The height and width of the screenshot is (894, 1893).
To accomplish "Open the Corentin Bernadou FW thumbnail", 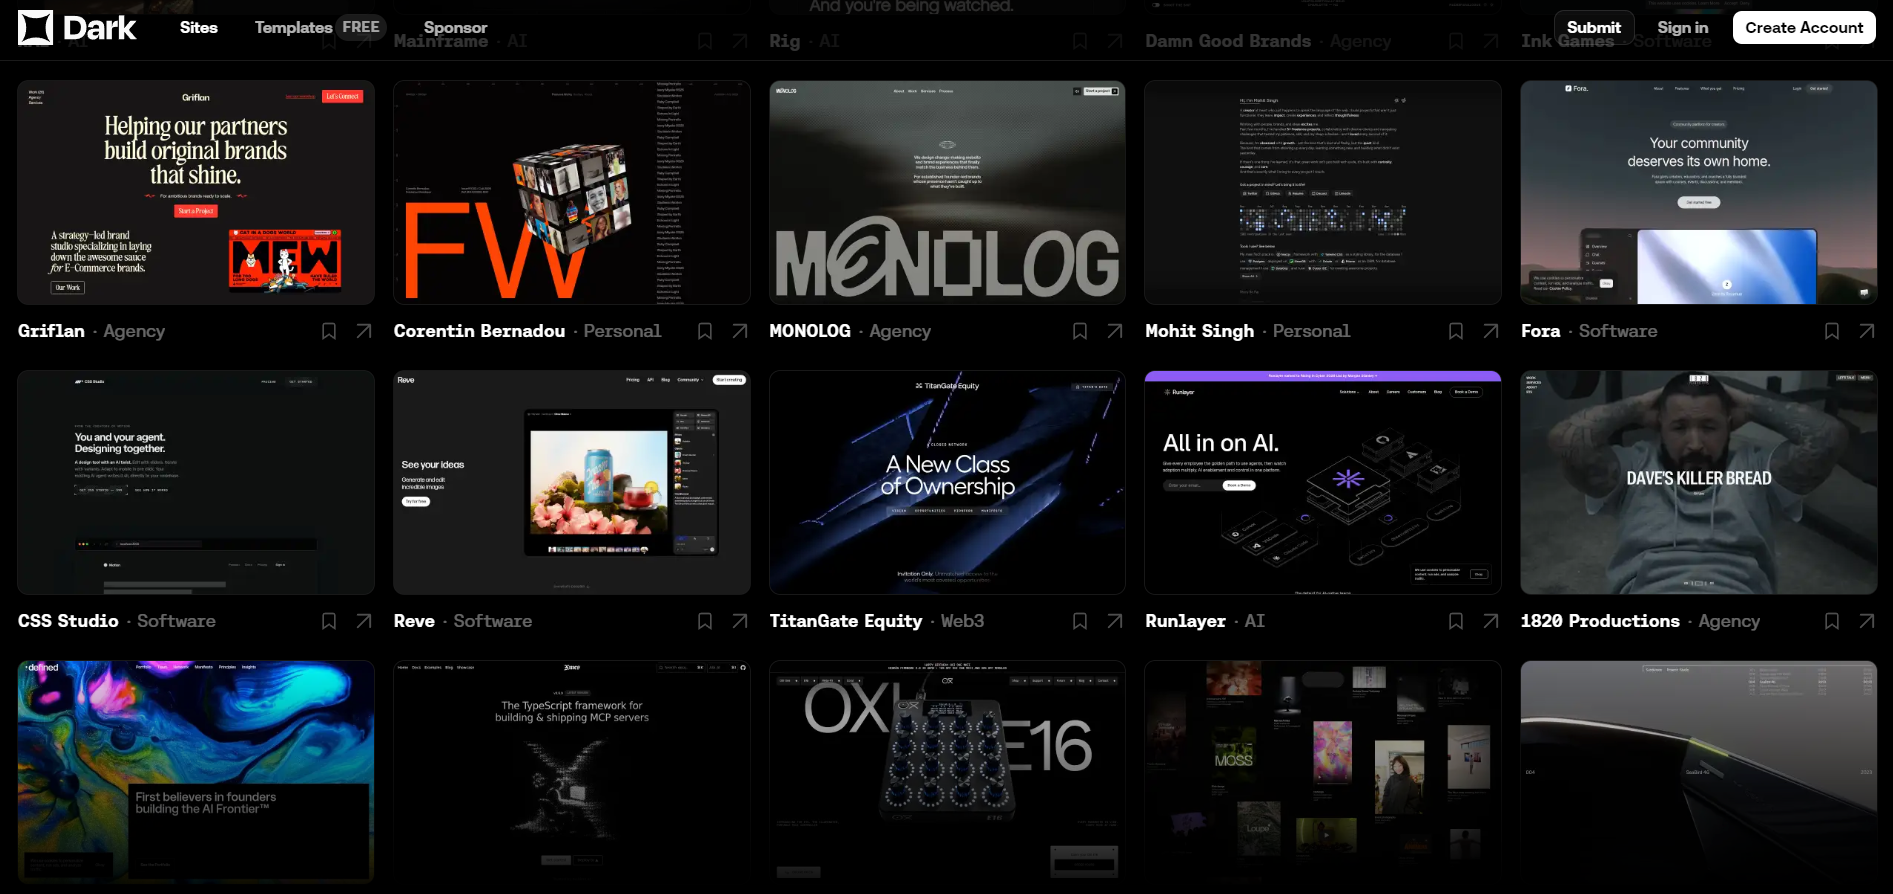I will tap(572, 193).
